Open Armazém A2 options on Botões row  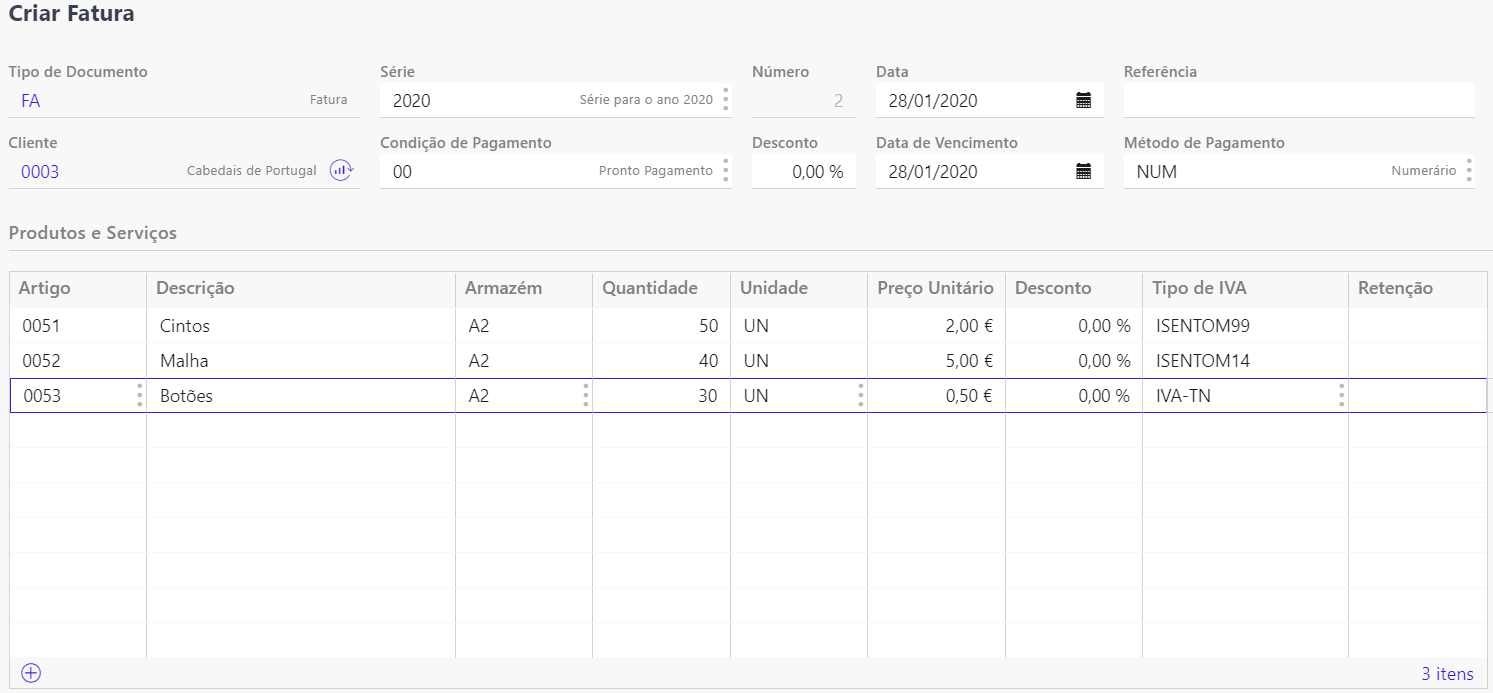point(586,396)
